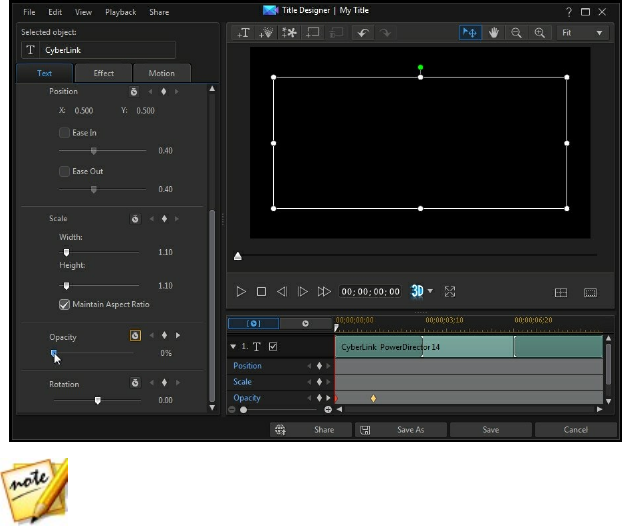The height and width of the screenshot is (526, 622).
Task: Open the 3D mode dropdown arrow
Action: tap(430, 291)
